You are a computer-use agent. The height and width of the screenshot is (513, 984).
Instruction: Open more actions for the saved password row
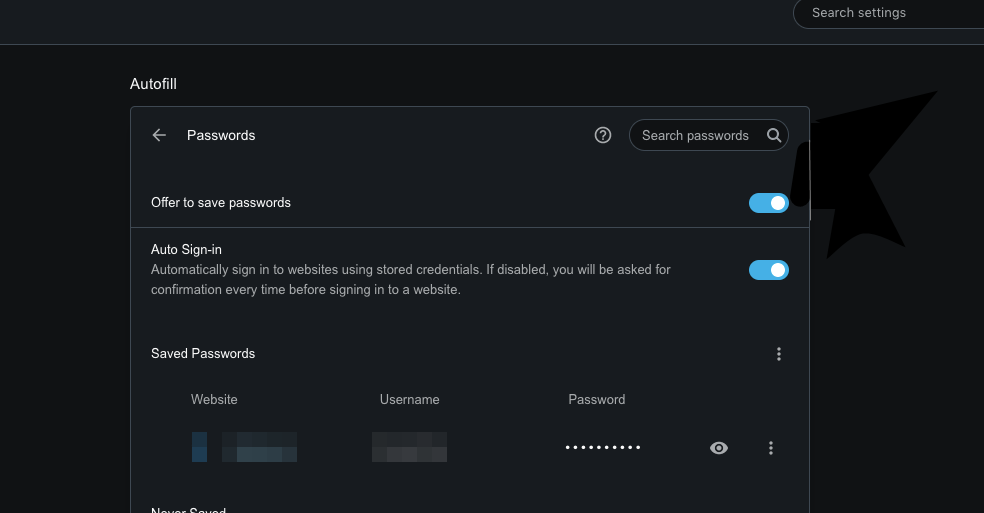[771, 448]
